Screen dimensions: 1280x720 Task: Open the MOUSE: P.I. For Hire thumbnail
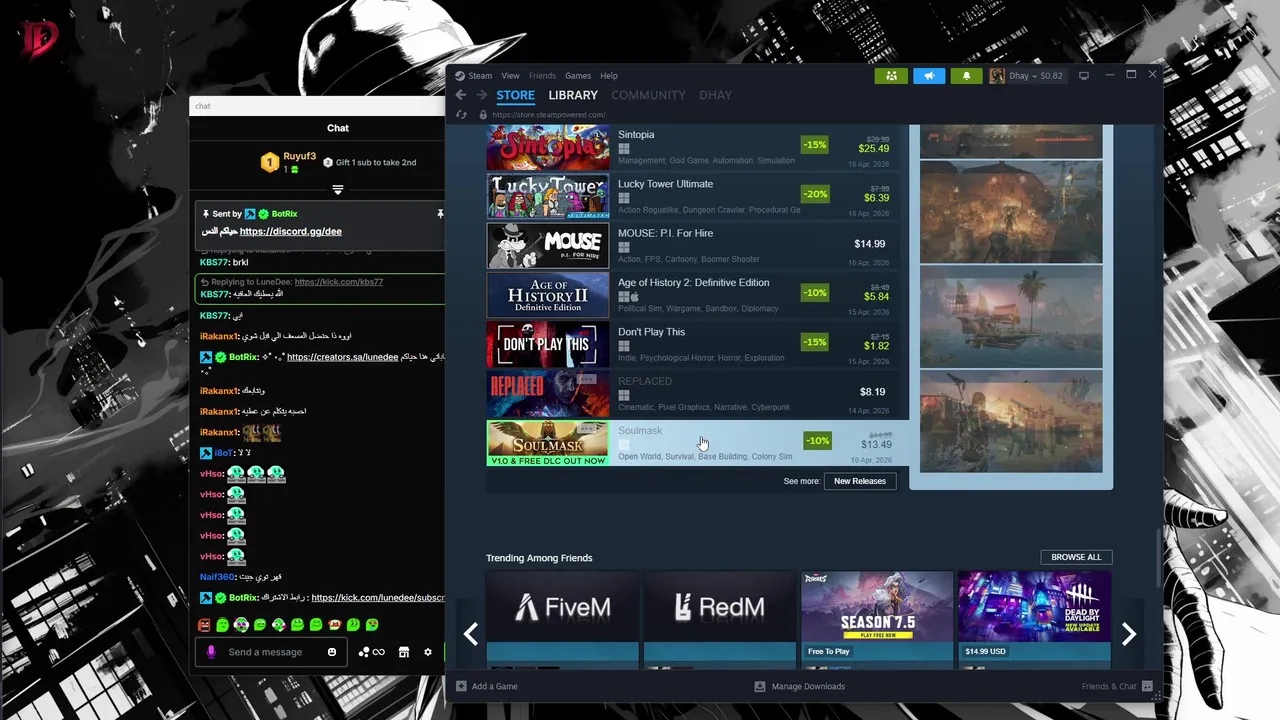click(547, 245)
